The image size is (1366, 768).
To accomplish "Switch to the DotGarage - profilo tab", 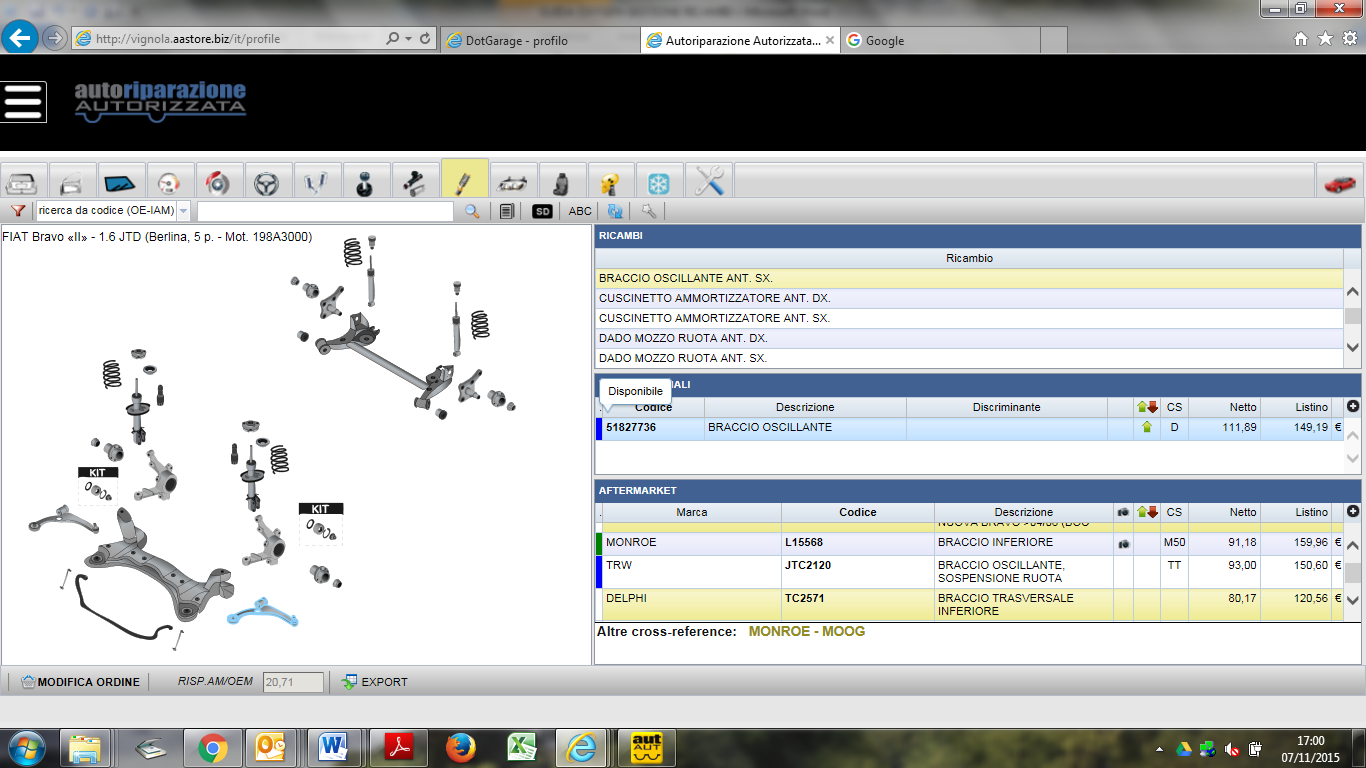I will [x=540, y=40].
